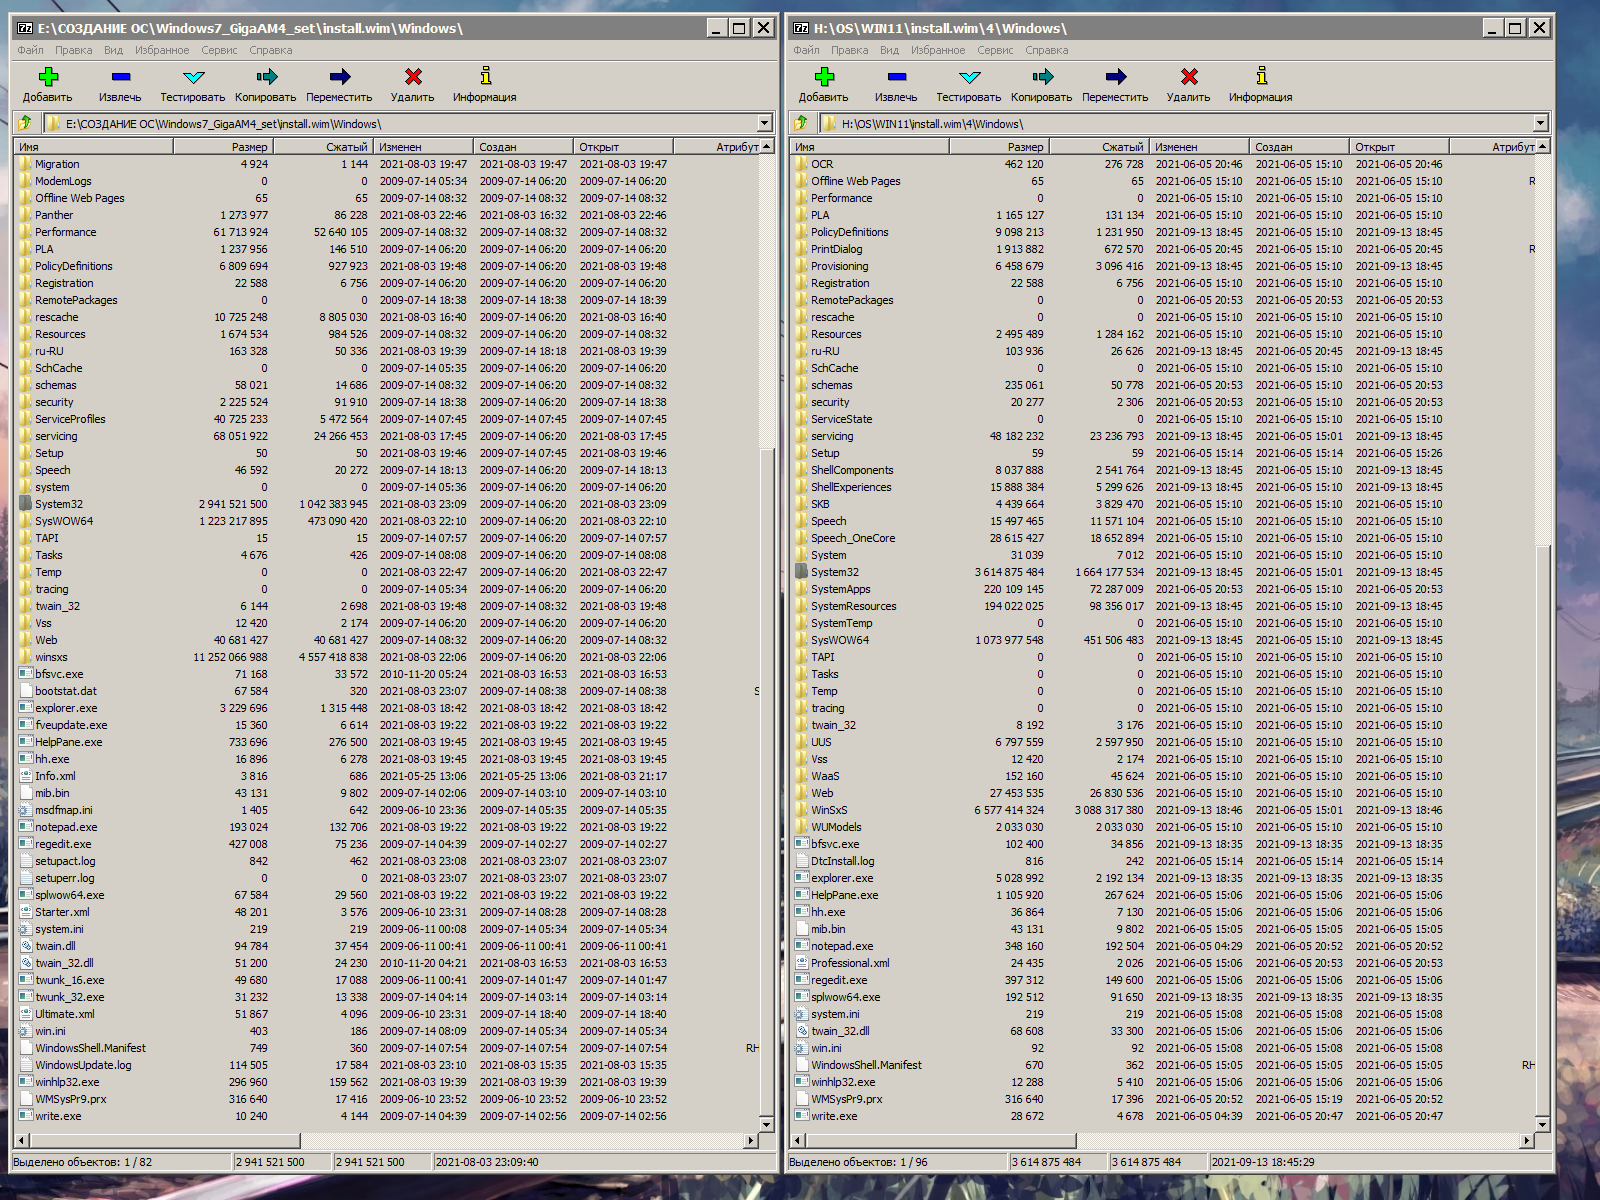
Task: Expand right window path dropdown
Action: point(1540,123)
